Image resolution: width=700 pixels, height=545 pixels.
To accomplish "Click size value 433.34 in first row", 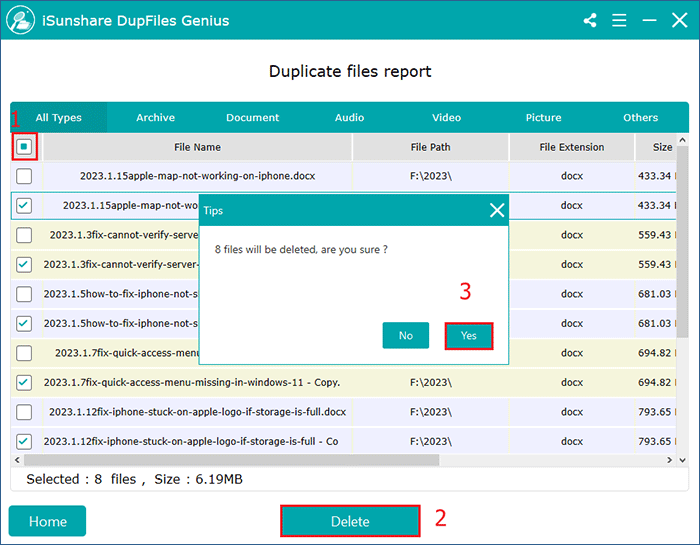I will click(654, 176).
